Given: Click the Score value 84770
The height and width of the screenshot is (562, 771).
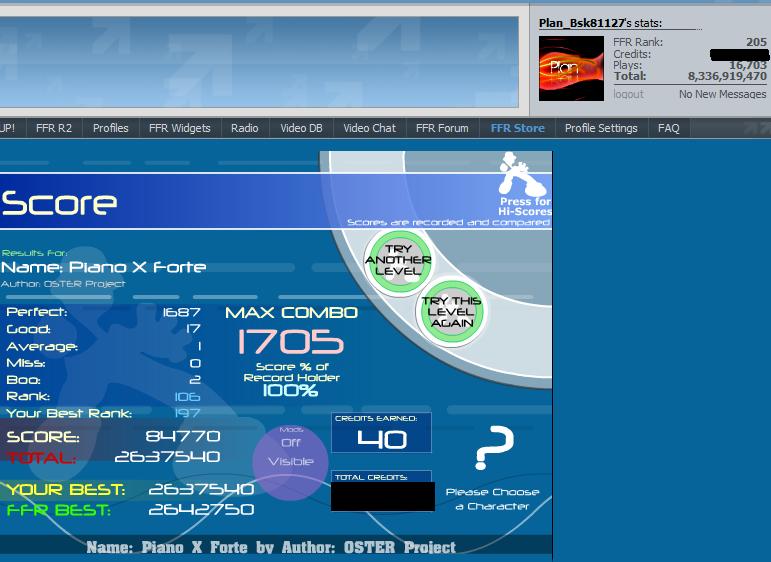Looking at the screenshot, I should 183,436.
